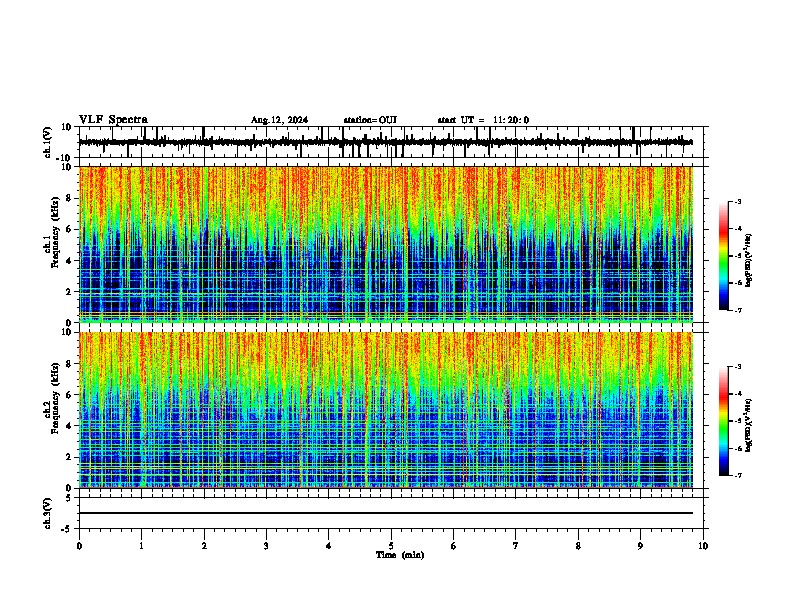Select the "start UT = 11:20: 0" text
Screen dimensions: 792x612
[x=483, y=120]
